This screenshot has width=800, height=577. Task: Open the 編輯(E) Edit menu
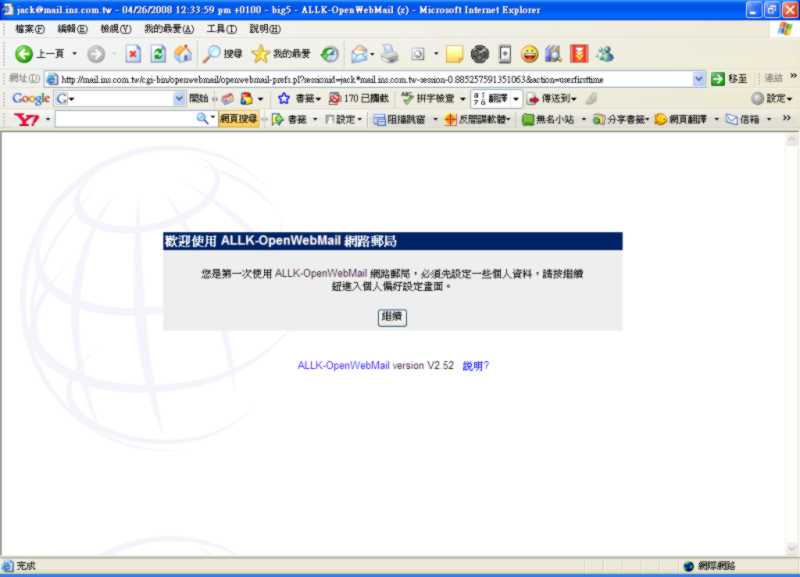coord(72,29)
